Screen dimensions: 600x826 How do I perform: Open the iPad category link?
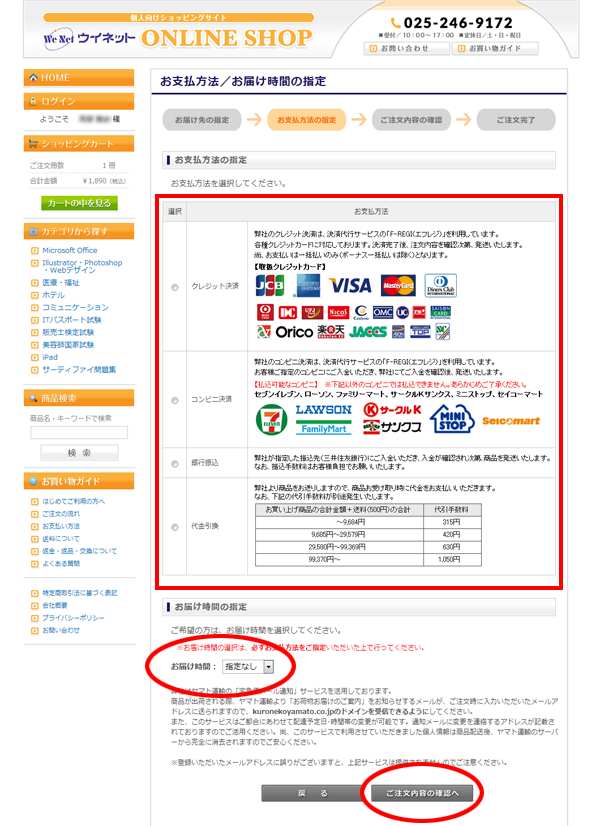click(x=50, y=357)
